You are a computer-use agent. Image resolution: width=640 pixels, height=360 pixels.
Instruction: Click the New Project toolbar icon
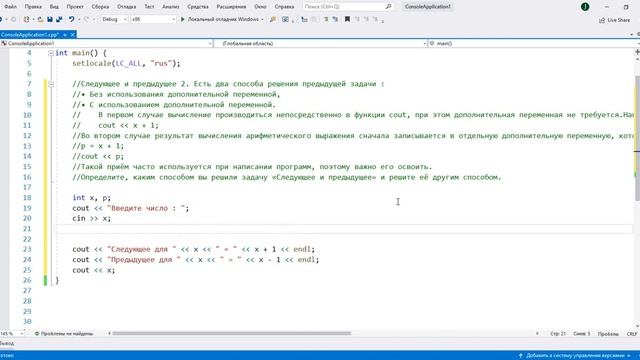26,19
